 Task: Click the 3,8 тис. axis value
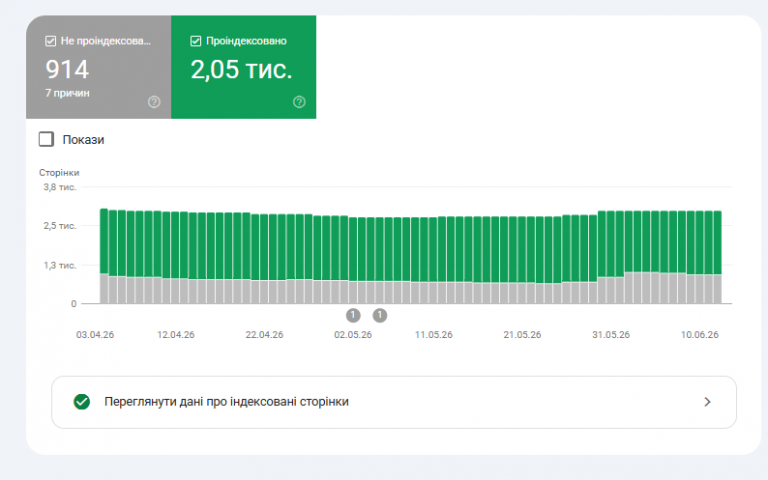[60, 187]
